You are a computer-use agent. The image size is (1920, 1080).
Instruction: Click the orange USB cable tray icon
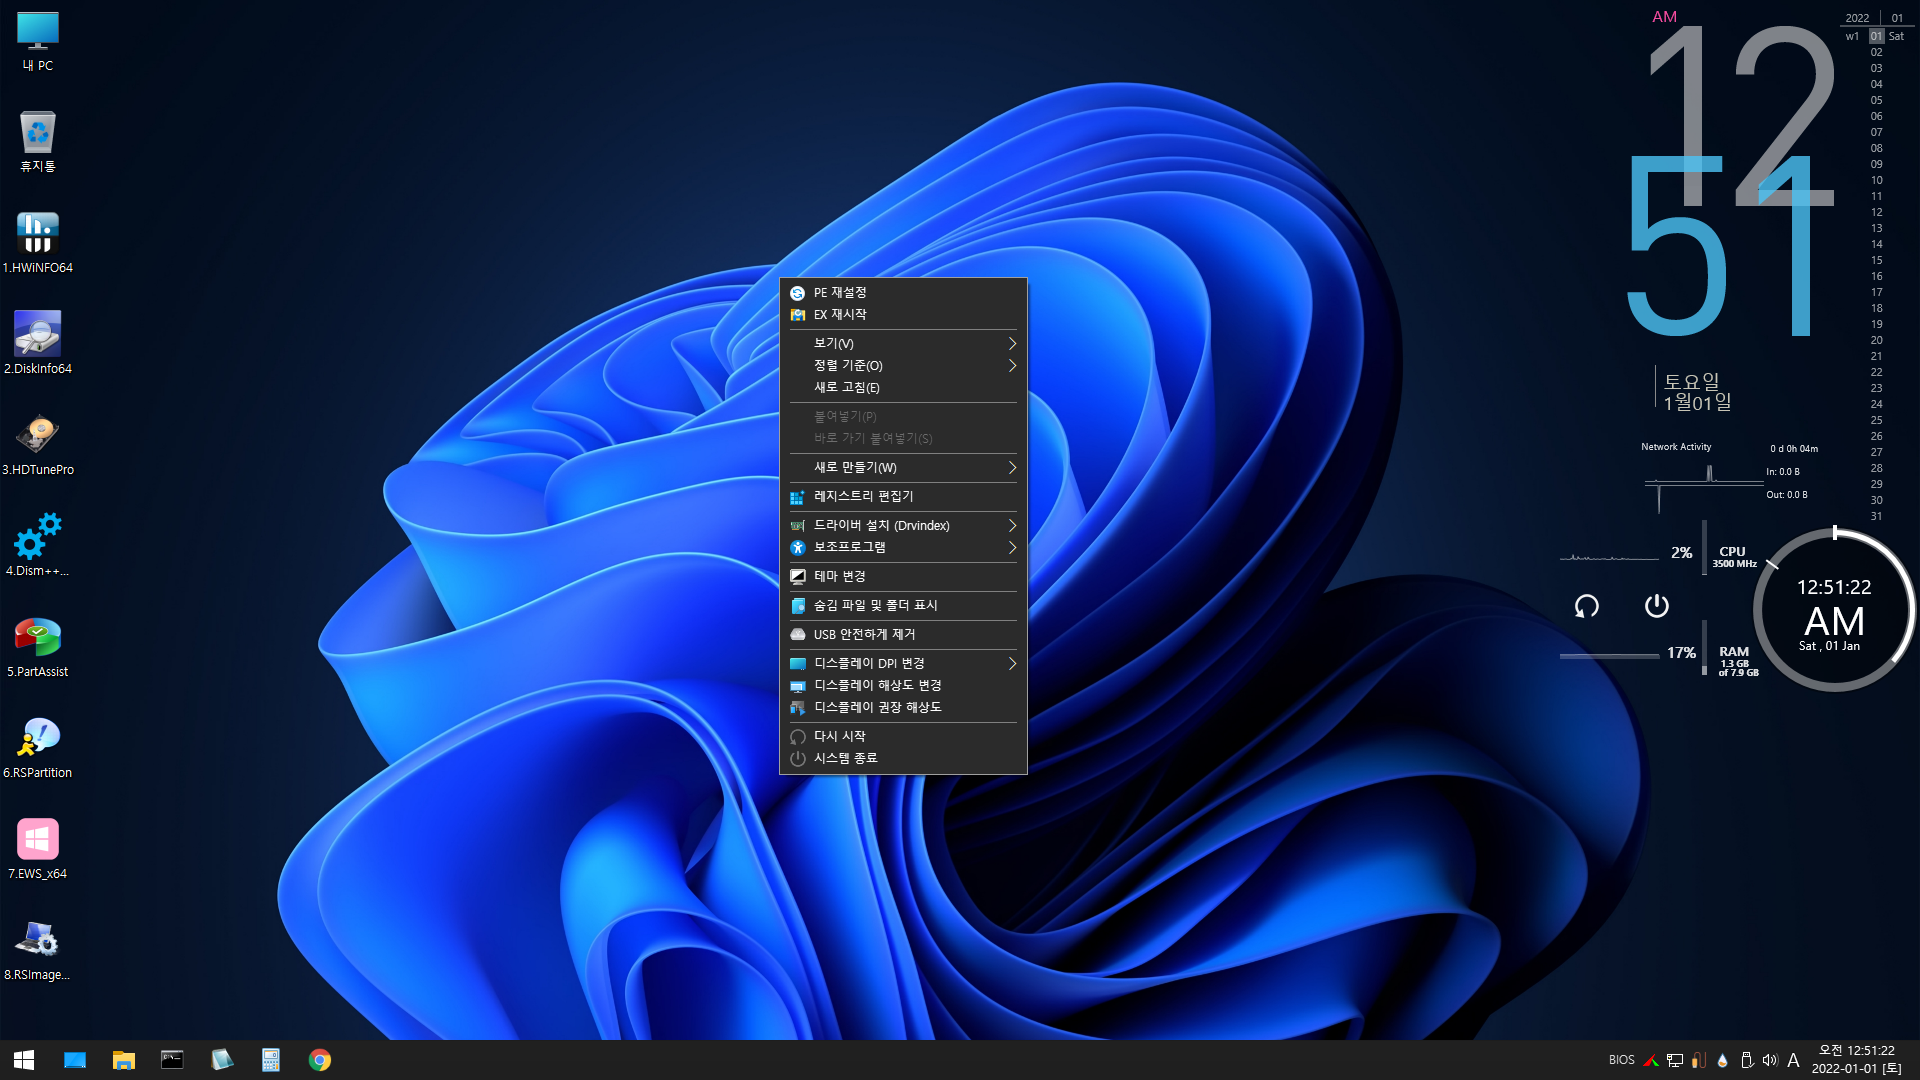pos(1698,1060)
